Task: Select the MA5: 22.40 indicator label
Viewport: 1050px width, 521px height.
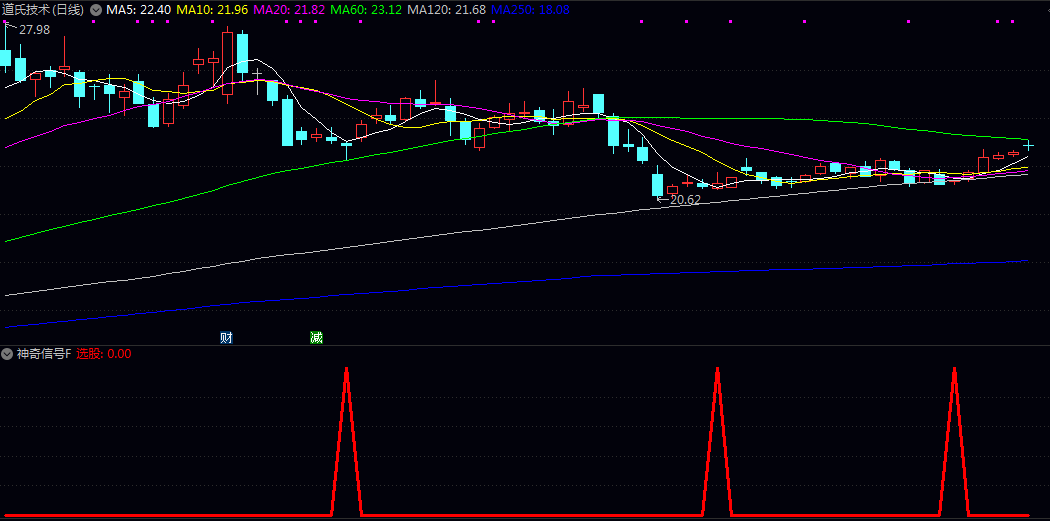Action: 138,9
